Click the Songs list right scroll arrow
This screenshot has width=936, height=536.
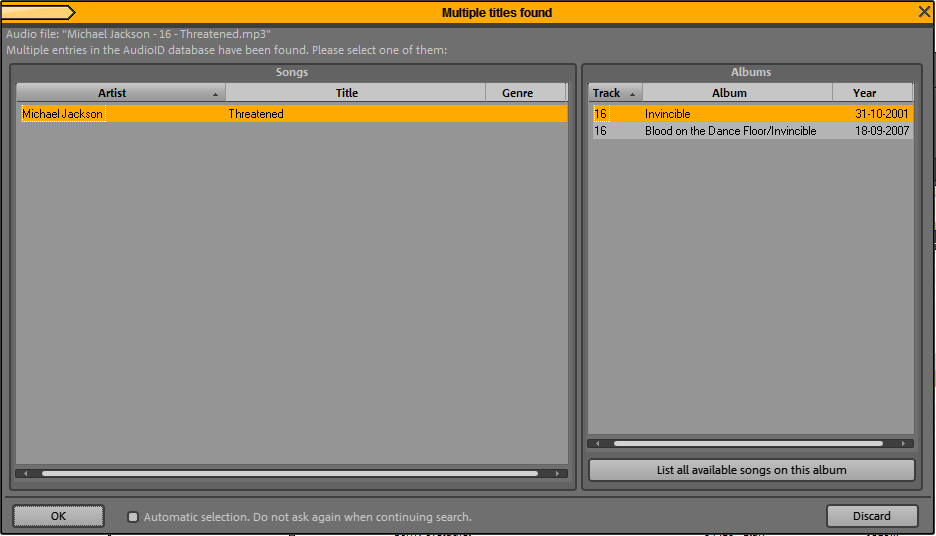point(558,473)
